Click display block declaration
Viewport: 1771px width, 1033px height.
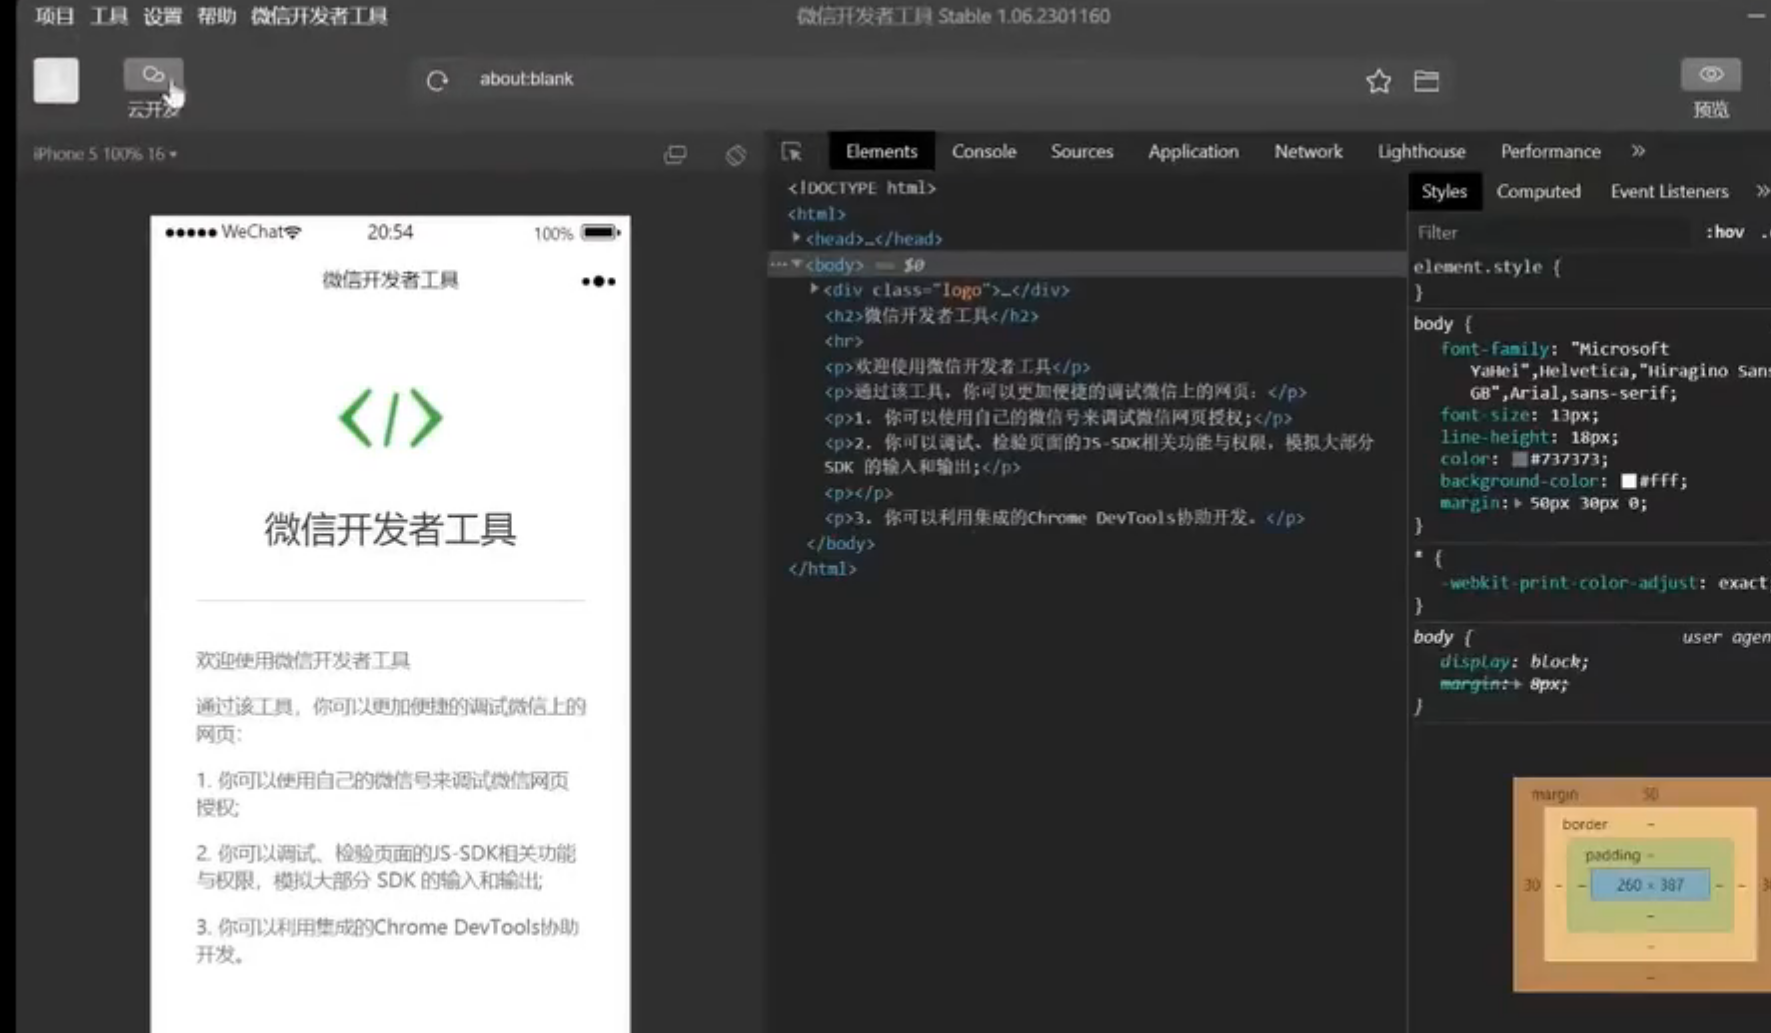pos(1514,661)
